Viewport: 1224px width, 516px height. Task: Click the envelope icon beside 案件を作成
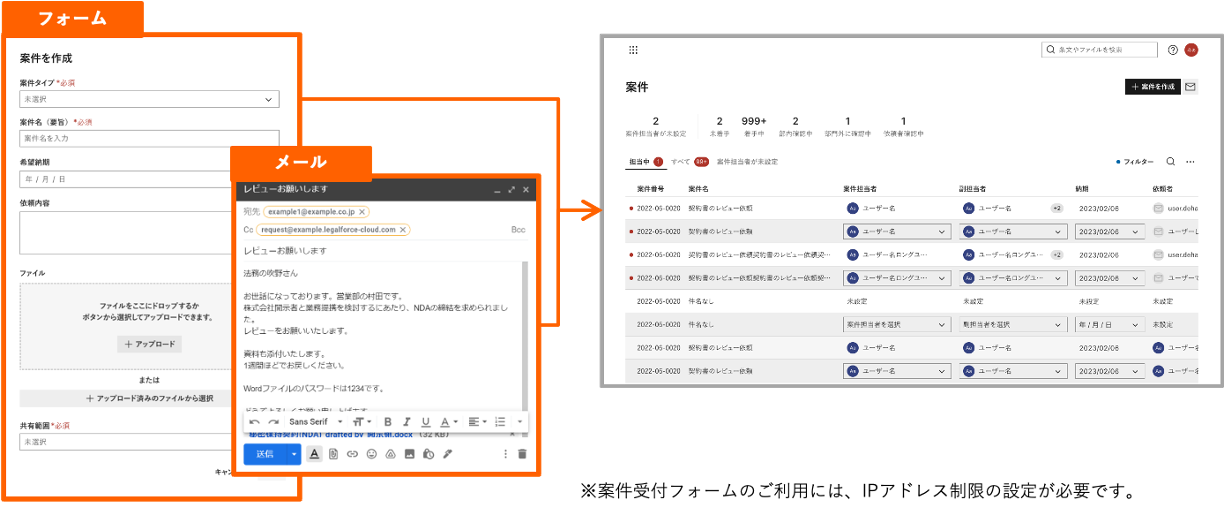click(x=1191, y=87)
